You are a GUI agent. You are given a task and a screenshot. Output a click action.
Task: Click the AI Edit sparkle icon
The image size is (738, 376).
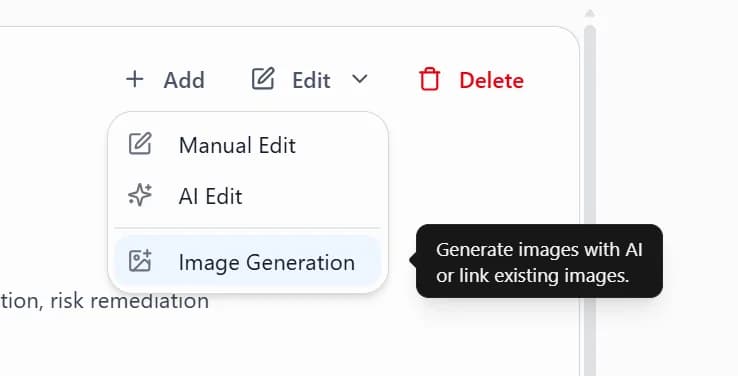(140, 195)
